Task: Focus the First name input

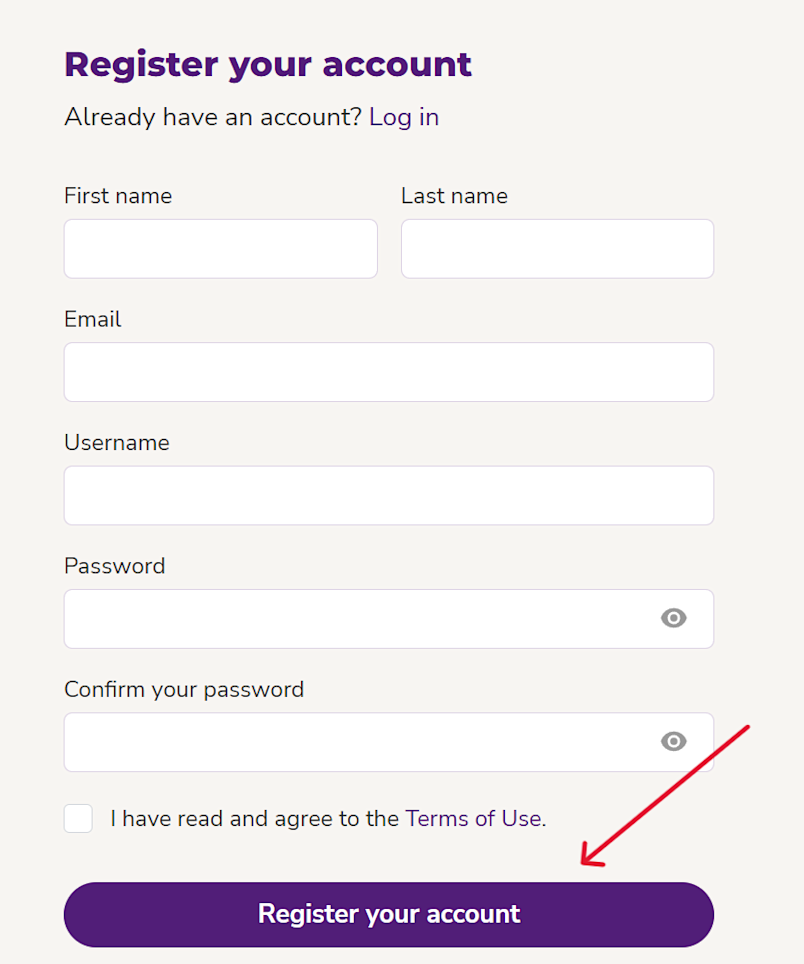Action: click(220, 248)
